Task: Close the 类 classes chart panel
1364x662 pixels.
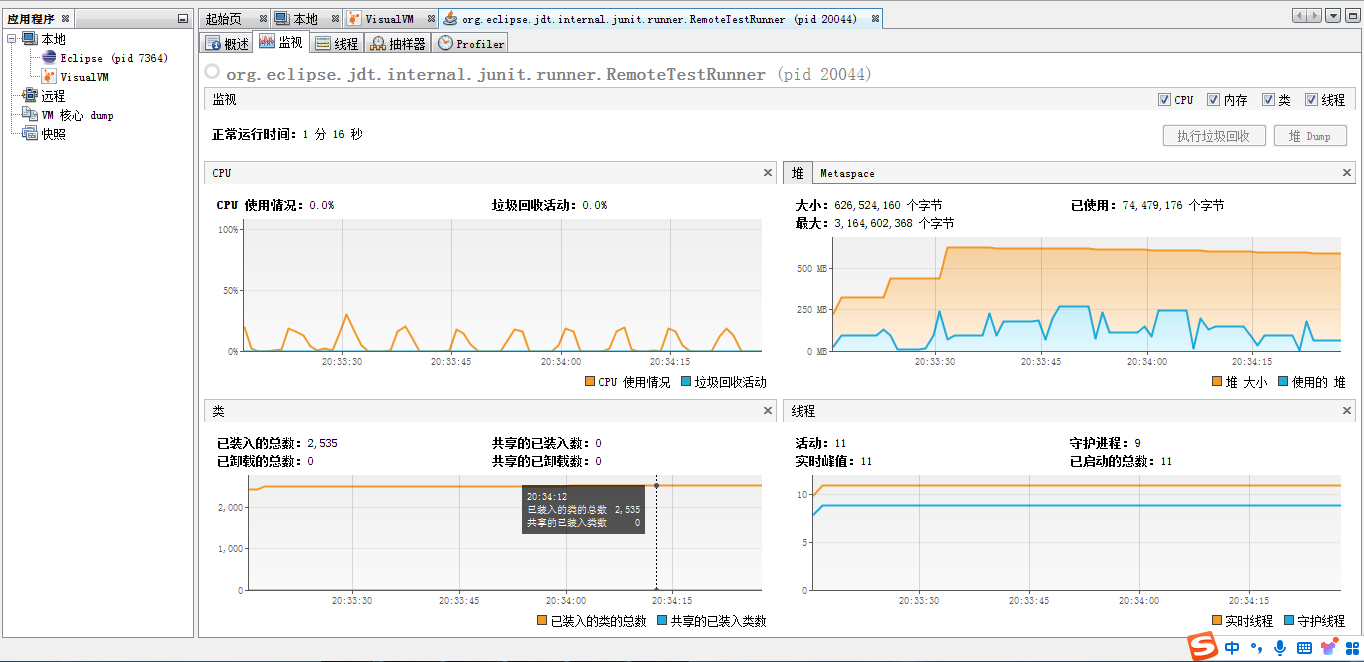Action: coord(768,411)
